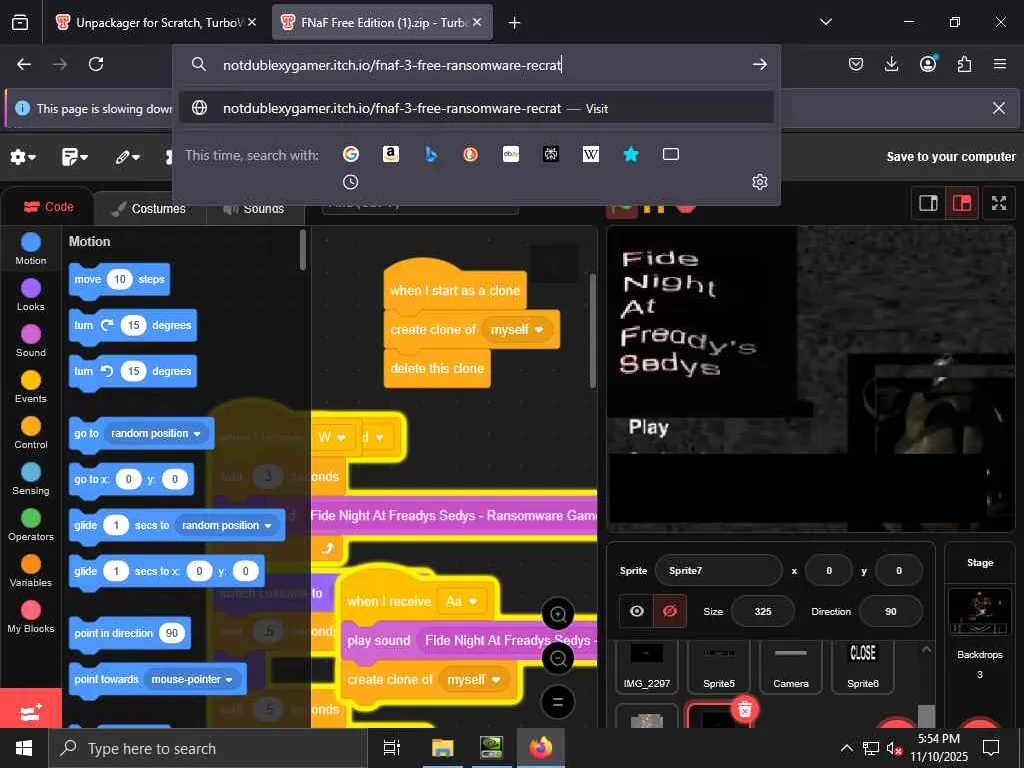Viewport: 1024px width, 768px height.
Task: Edit the sprite name field Sprite7
Action: click(718, 571)
